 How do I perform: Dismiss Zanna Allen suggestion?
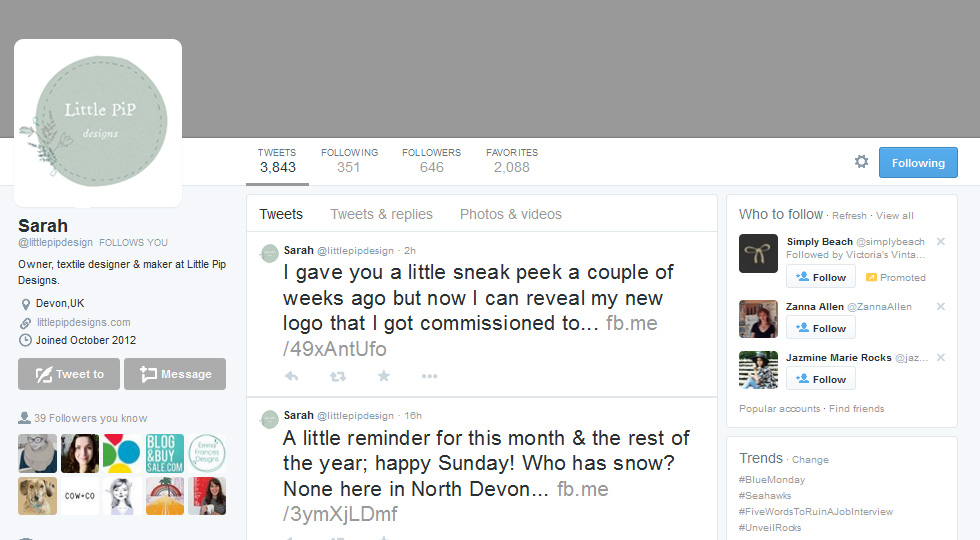941,307
